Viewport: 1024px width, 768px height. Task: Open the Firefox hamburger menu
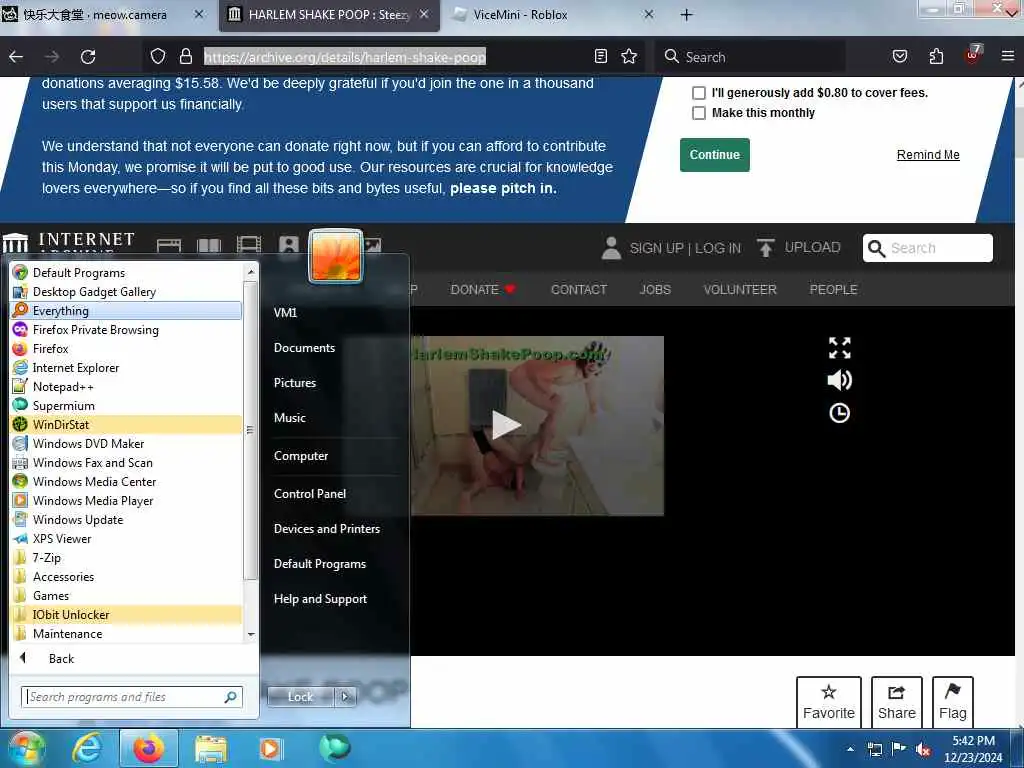click(x=1008, y=57)
